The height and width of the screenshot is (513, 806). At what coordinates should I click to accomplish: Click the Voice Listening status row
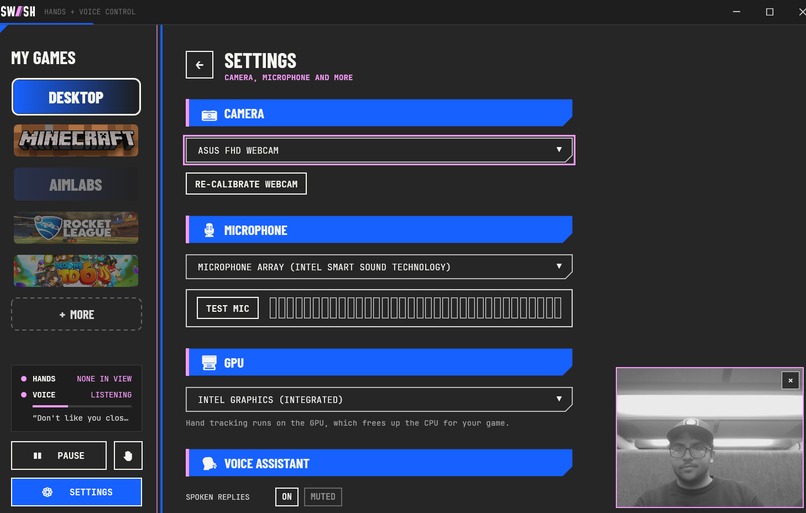point(77,395)
